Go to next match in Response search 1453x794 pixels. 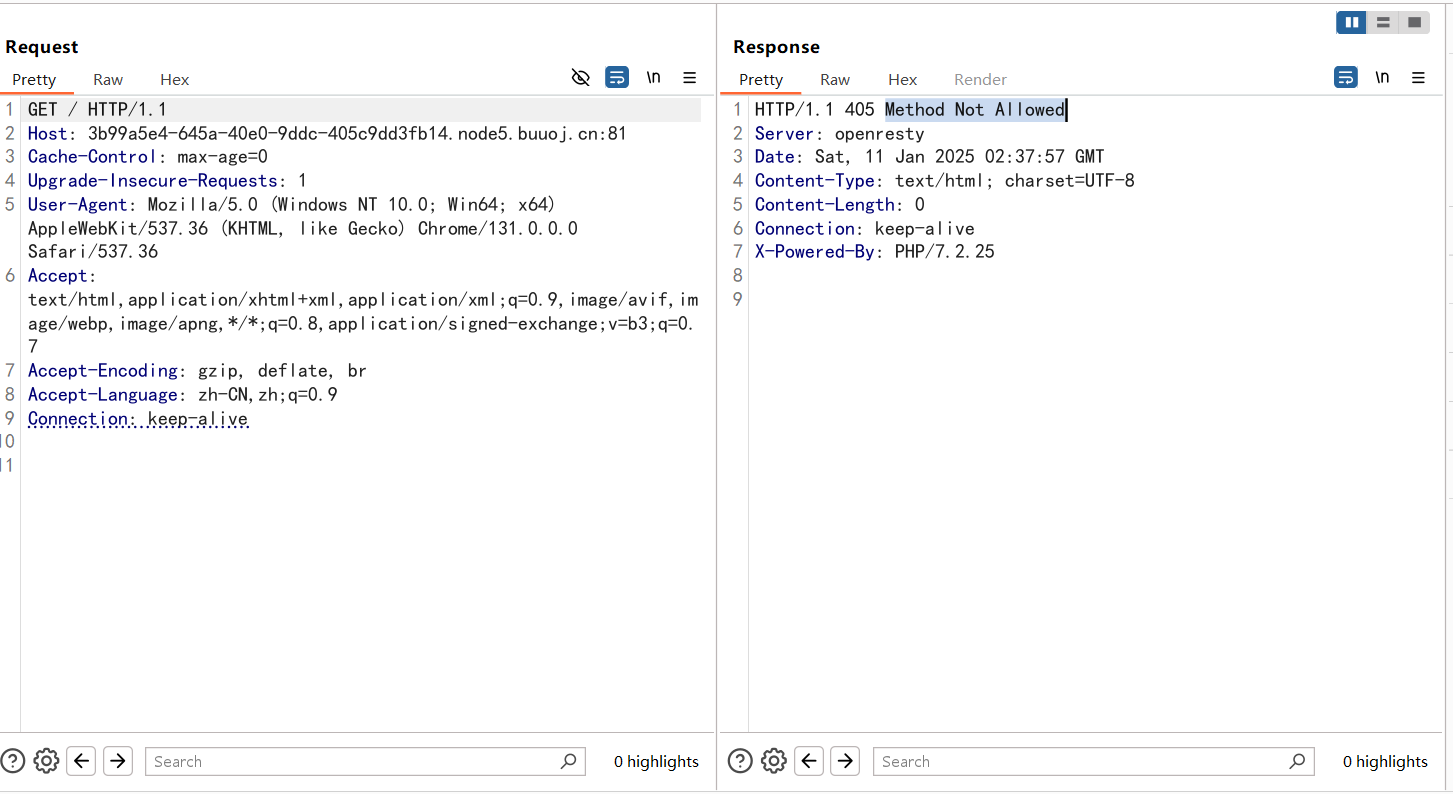[845, 761]
